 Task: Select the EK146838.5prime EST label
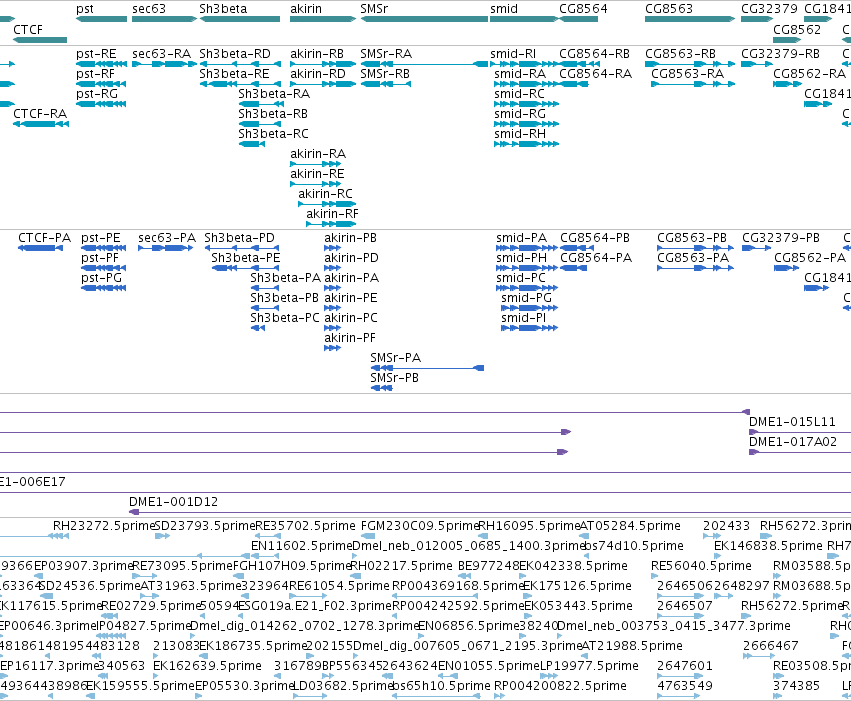click(x=768, y=546)
